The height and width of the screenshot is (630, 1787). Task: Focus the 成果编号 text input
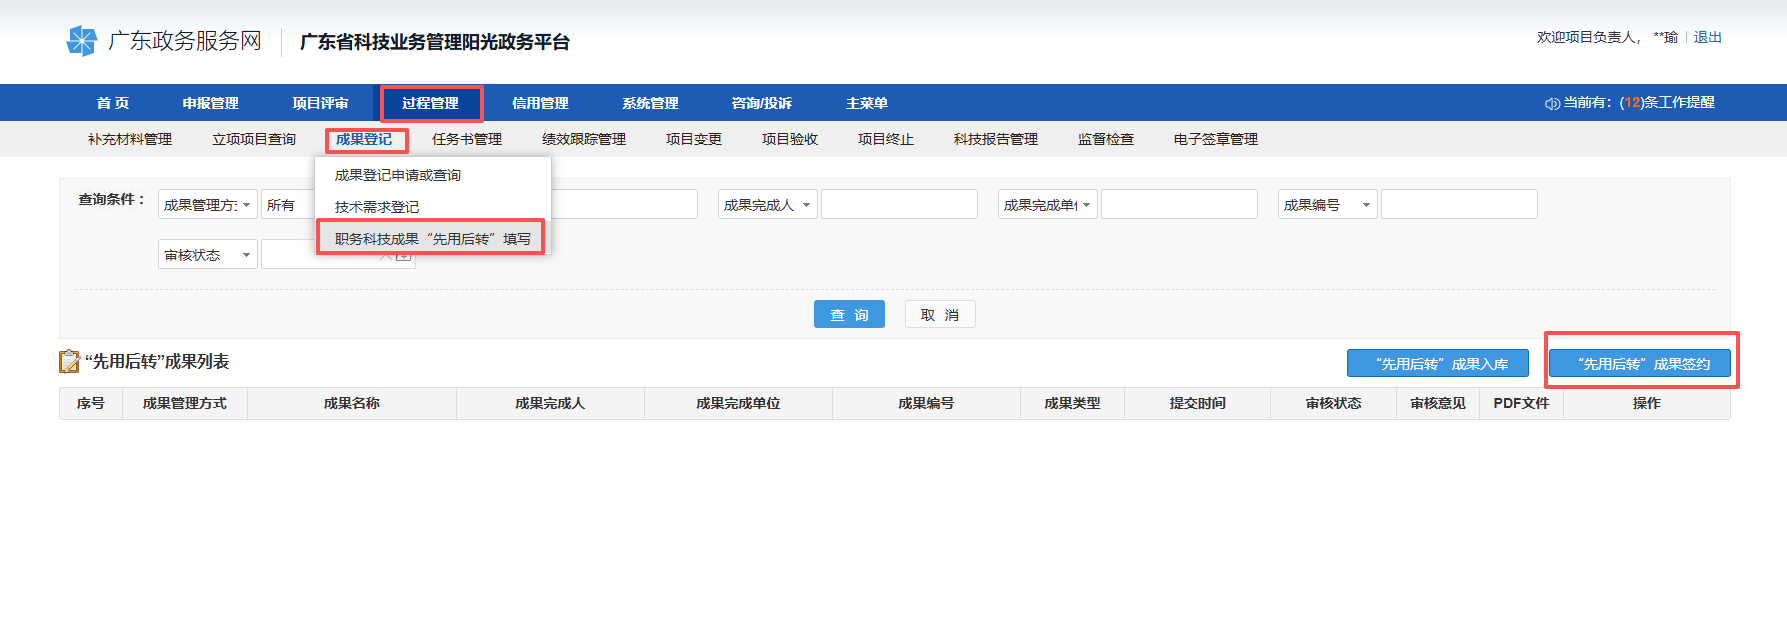[1459, 204]
